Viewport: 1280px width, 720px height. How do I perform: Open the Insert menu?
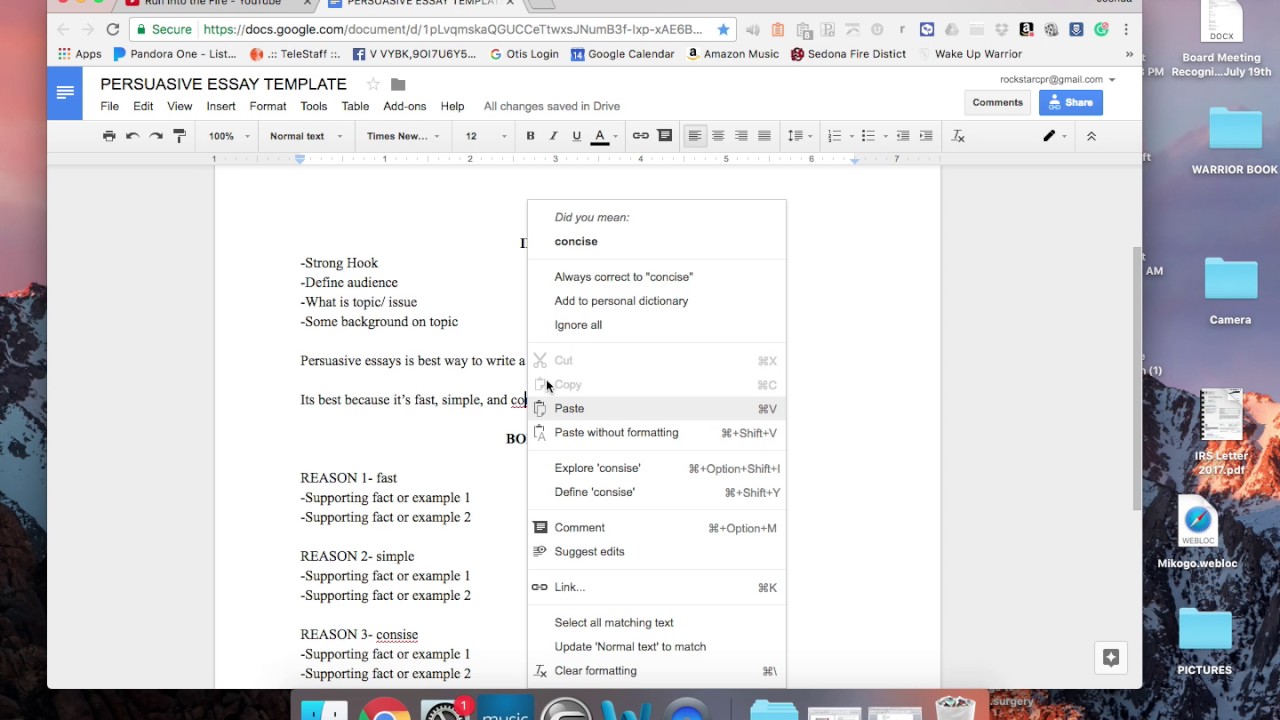tap(221, 106)
